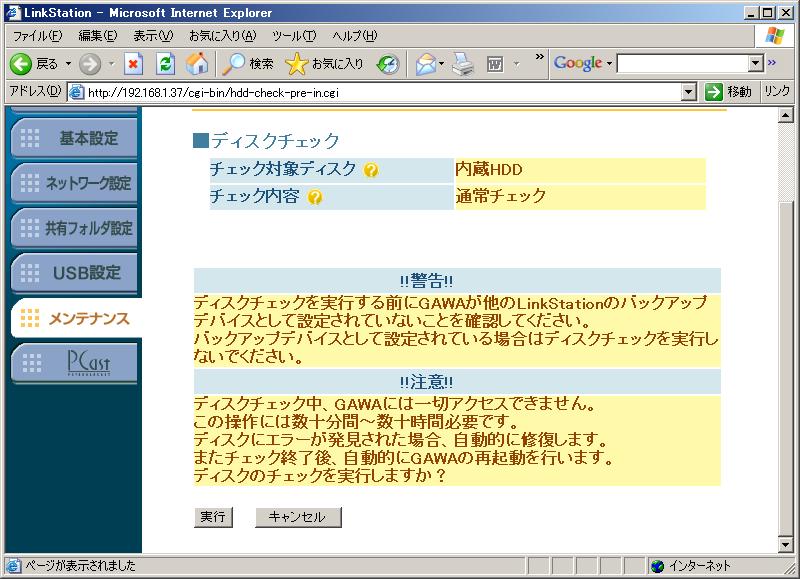Image resolution: width=800 pixels, height=579 pixels.
Task: Click リンク links bar label
Action: (777, 92)
